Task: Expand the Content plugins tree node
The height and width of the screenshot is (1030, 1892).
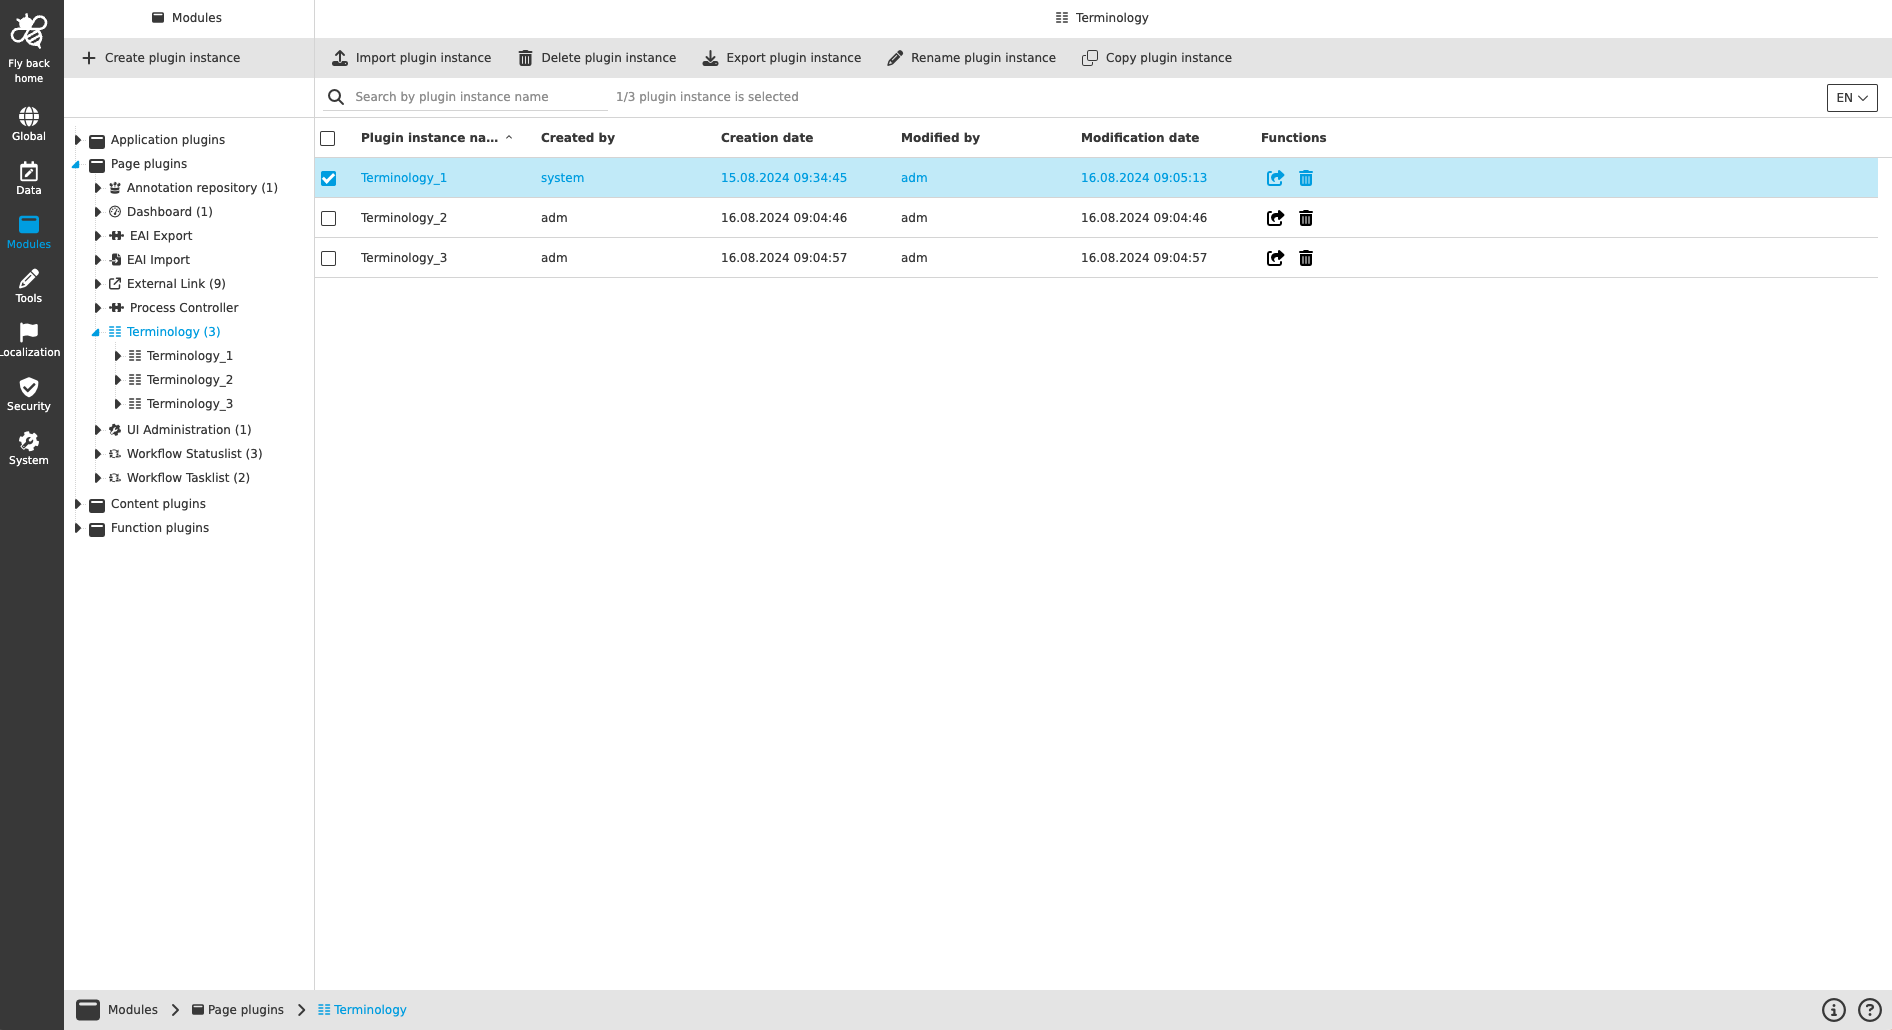Action: pyautogui.click(x=79, y=503)
